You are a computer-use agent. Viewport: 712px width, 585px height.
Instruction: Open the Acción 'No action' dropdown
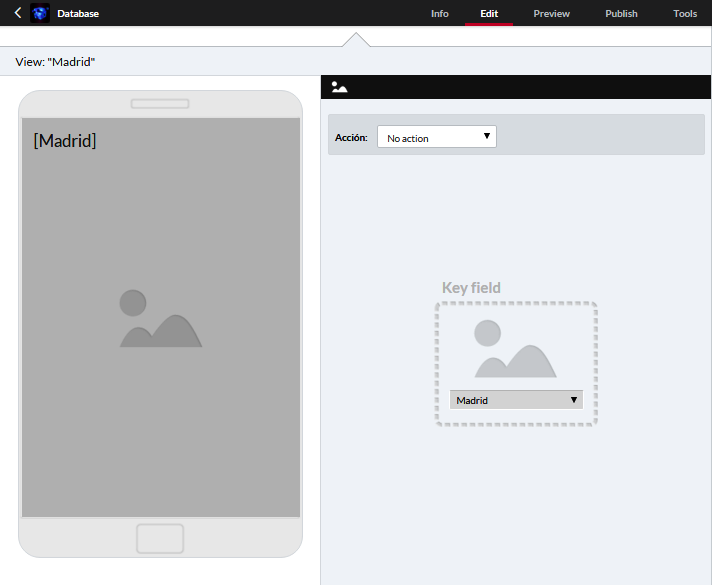click(437, 137)
